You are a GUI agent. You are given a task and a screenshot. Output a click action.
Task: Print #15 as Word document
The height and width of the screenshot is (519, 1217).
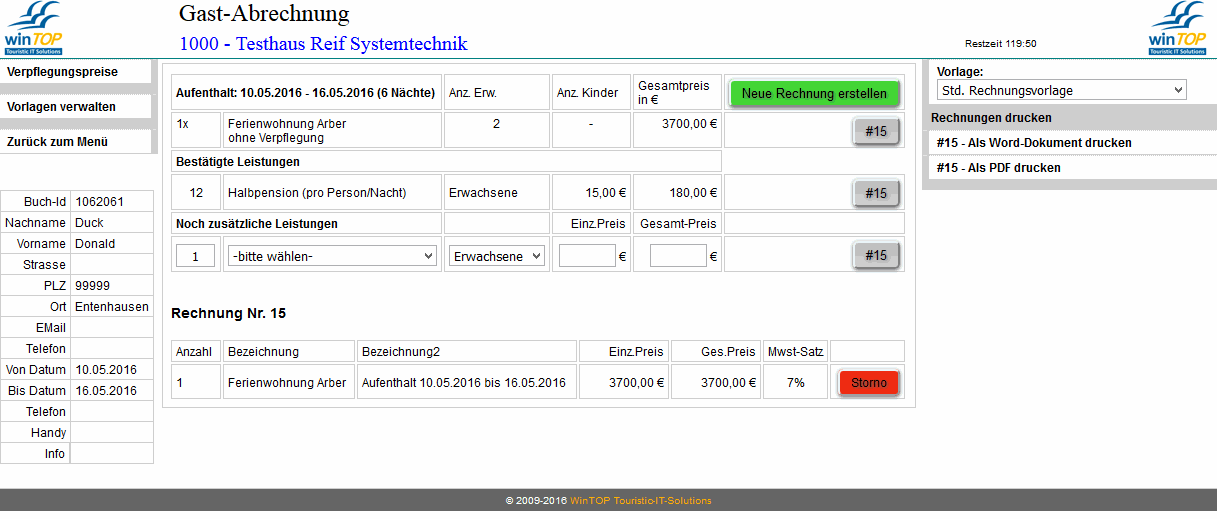tap(1034, 143)
